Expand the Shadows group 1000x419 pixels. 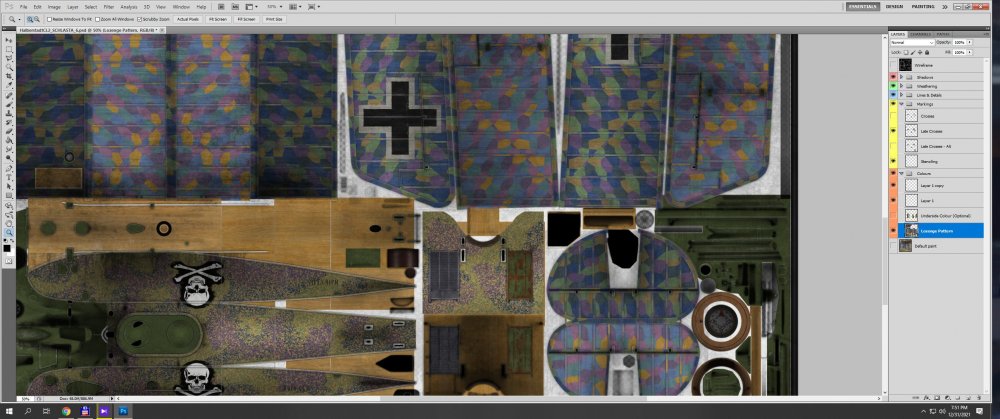point(901,77)
